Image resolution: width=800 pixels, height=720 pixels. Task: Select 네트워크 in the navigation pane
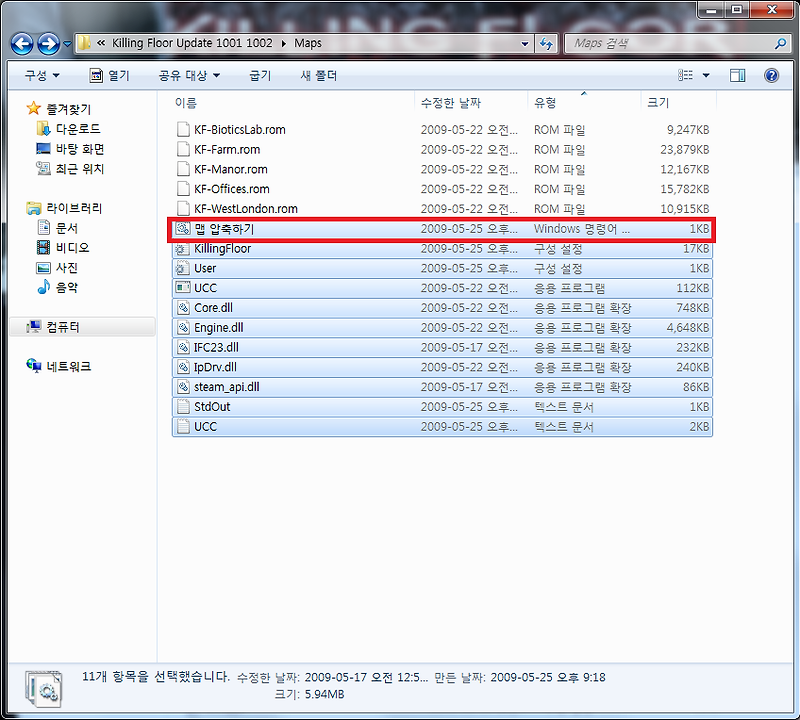[69, 366]
